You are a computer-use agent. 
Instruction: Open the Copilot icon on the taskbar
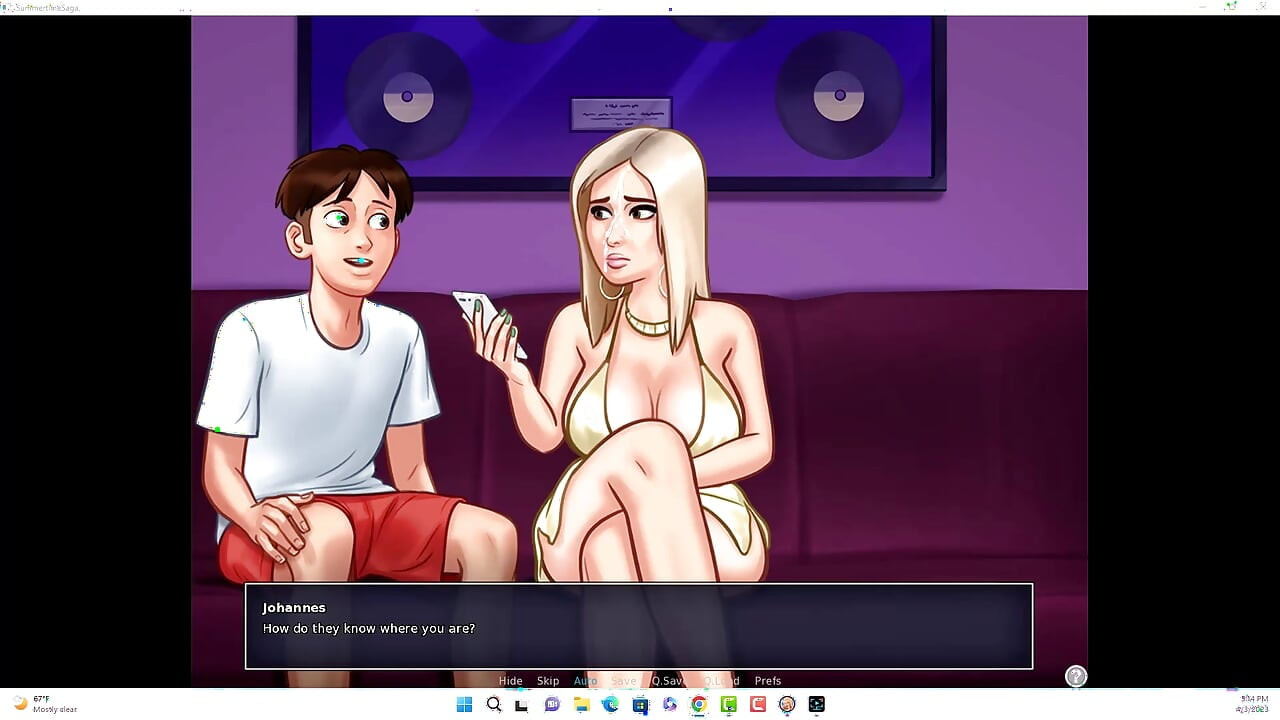669,705
